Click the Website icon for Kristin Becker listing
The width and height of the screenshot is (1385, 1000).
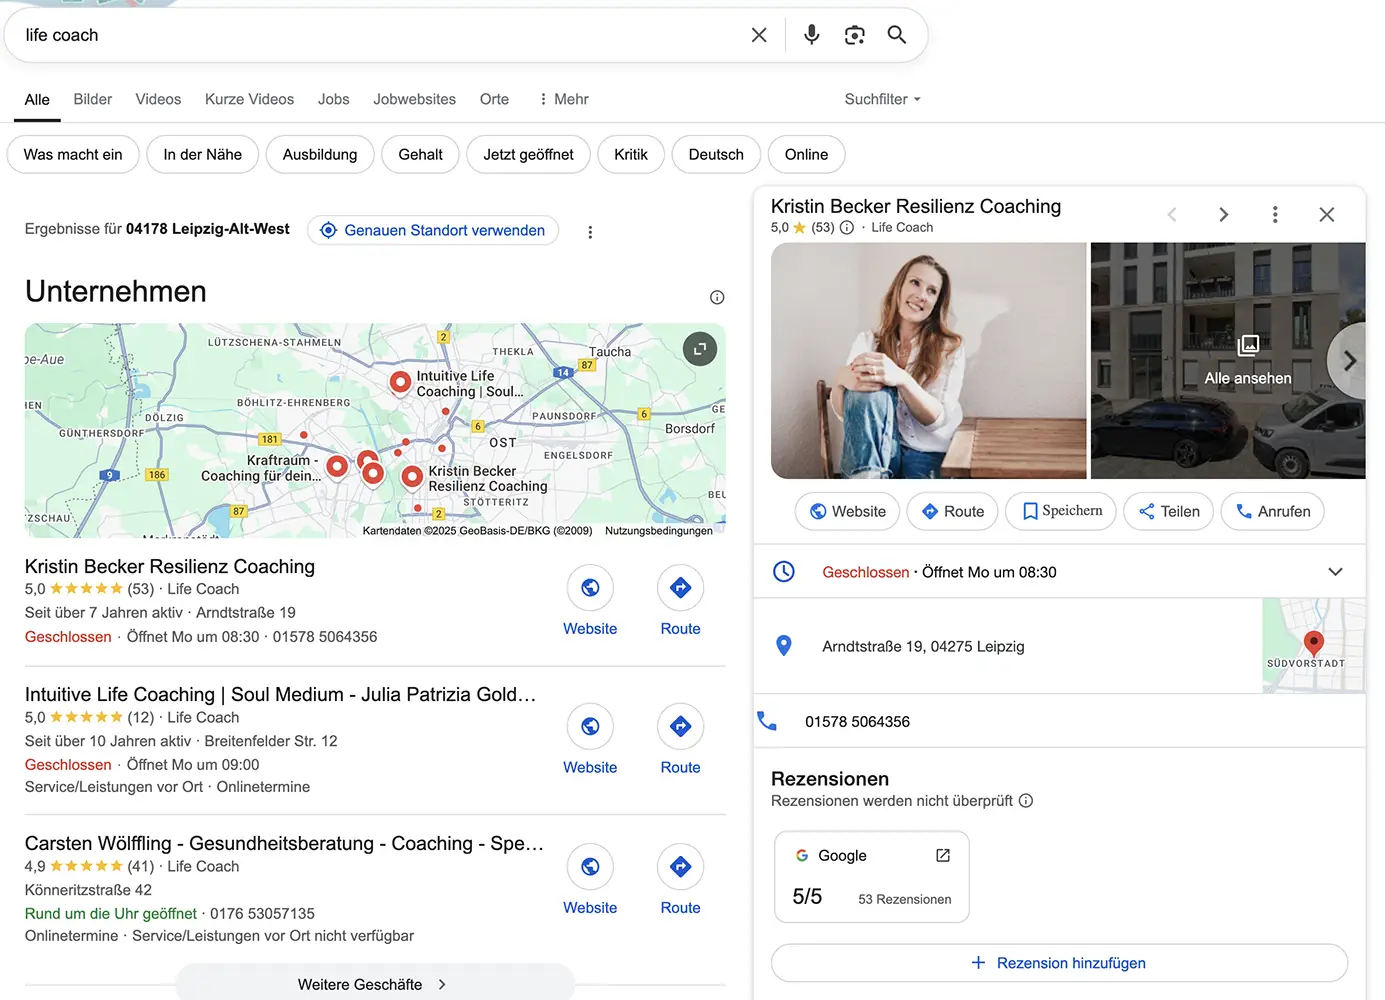pos(590,588)
